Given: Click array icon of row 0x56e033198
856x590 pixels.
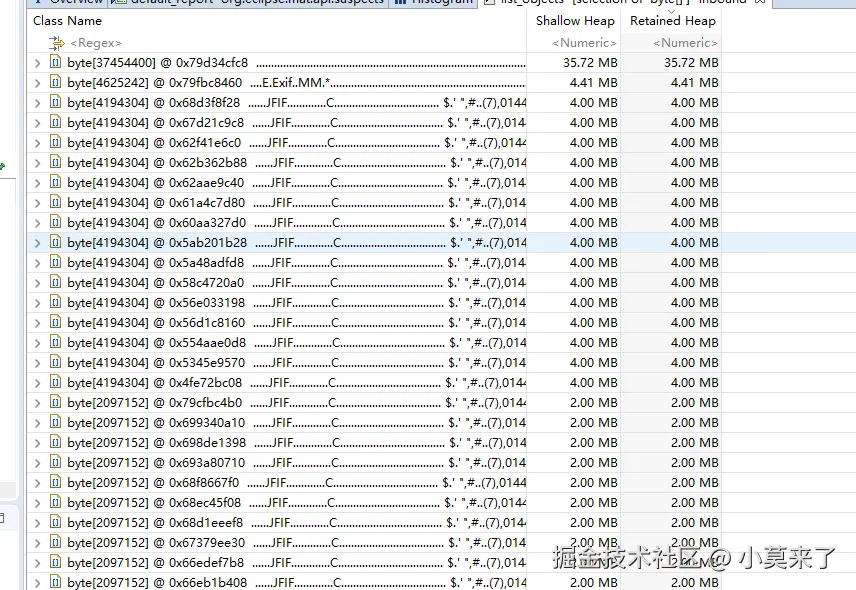Looking at the screenshot, I should tap(55, 302).
